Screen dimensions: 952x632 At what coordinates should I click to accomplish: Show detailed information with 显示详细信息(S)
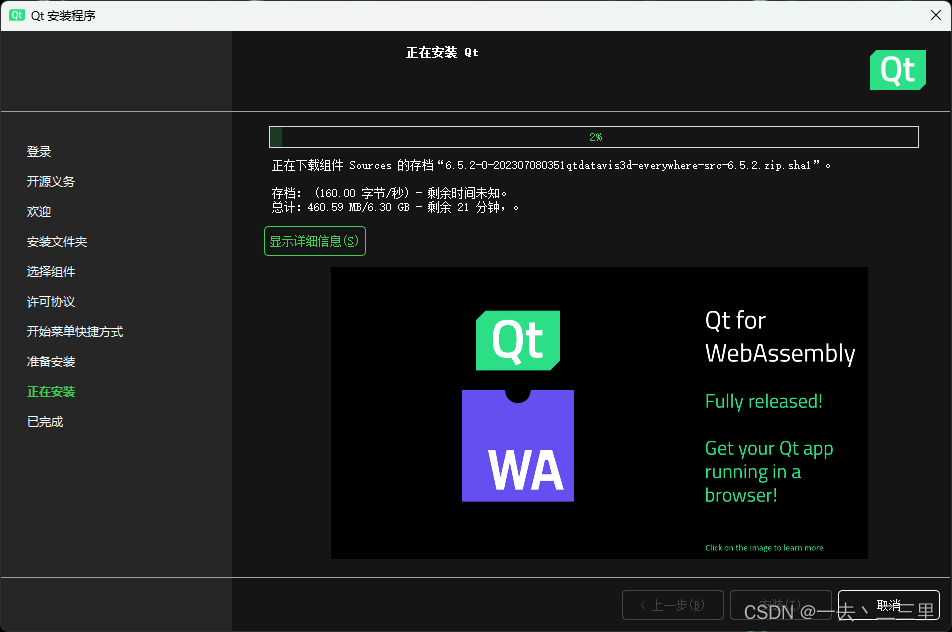click(x=314, y=241)
